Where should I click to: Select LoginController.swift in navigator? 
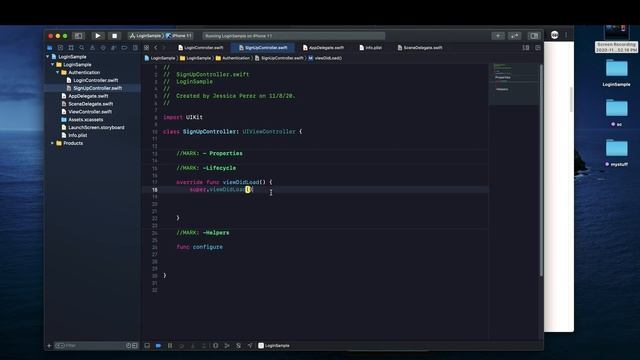point(92,80)
